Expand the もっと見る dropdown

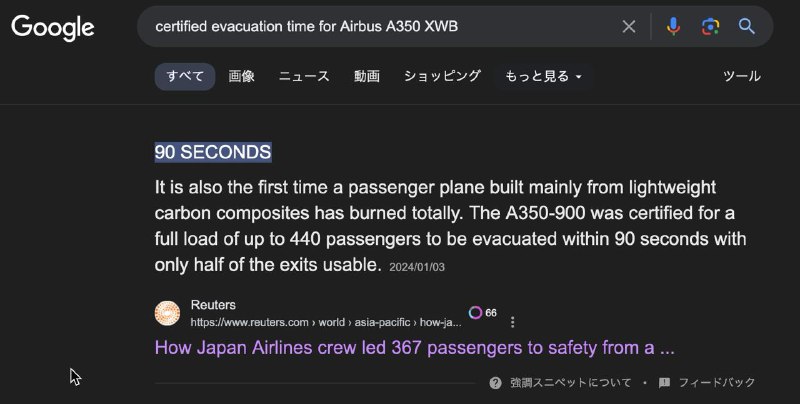click(x=543, y=77)
